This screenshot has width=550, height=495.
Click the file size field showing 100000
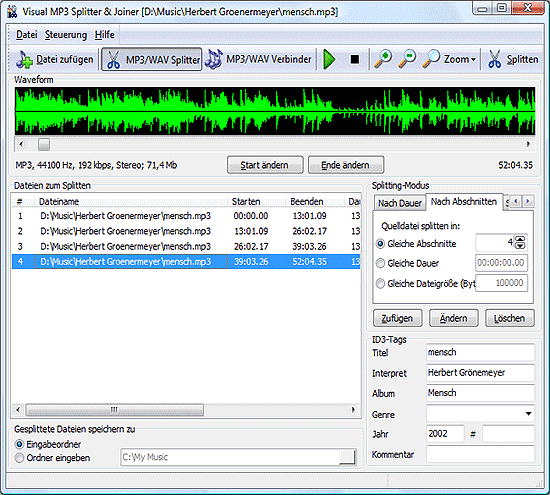(x=501, y=283)
